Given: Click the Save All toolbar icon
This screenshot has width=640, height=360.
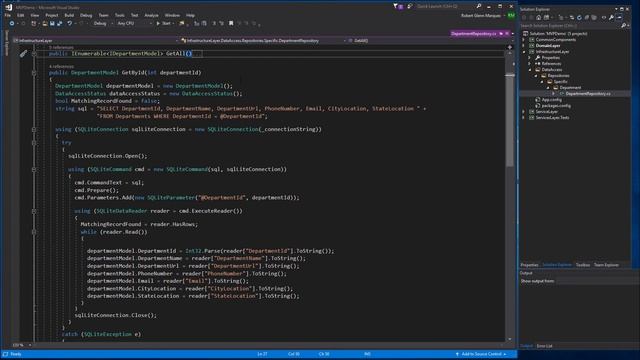Looking at the screenshot, I should coord(60,24).
